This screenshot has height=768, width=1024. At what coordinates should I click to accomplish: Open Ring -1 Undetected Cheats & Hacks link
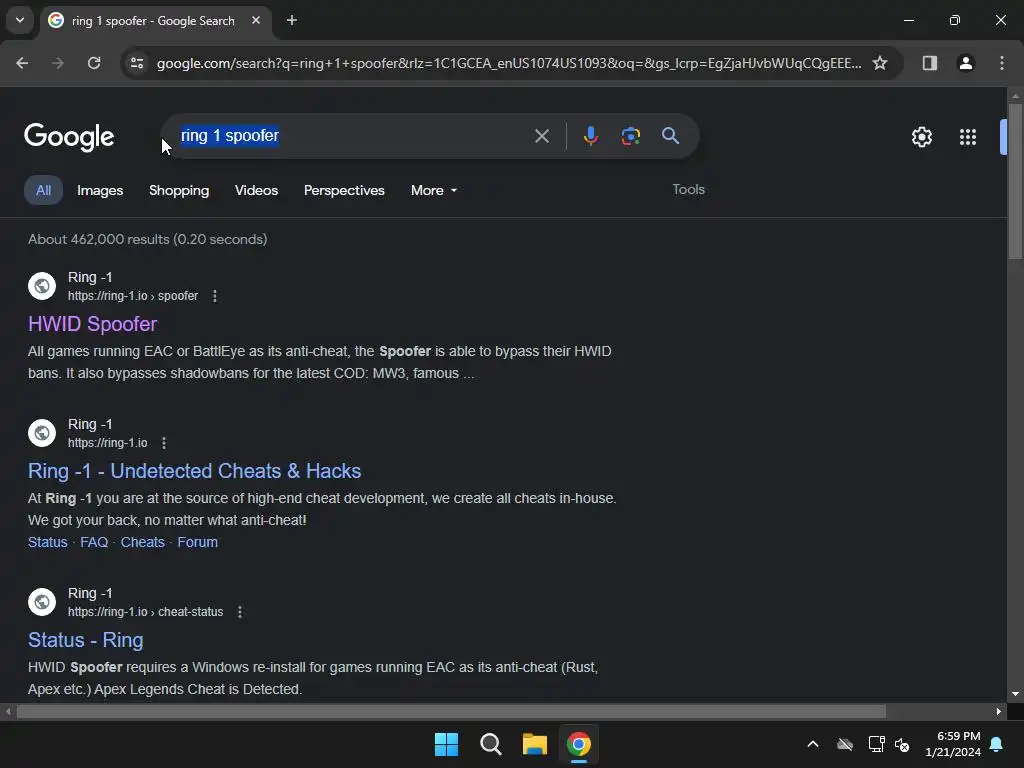(x=195, y=471)
